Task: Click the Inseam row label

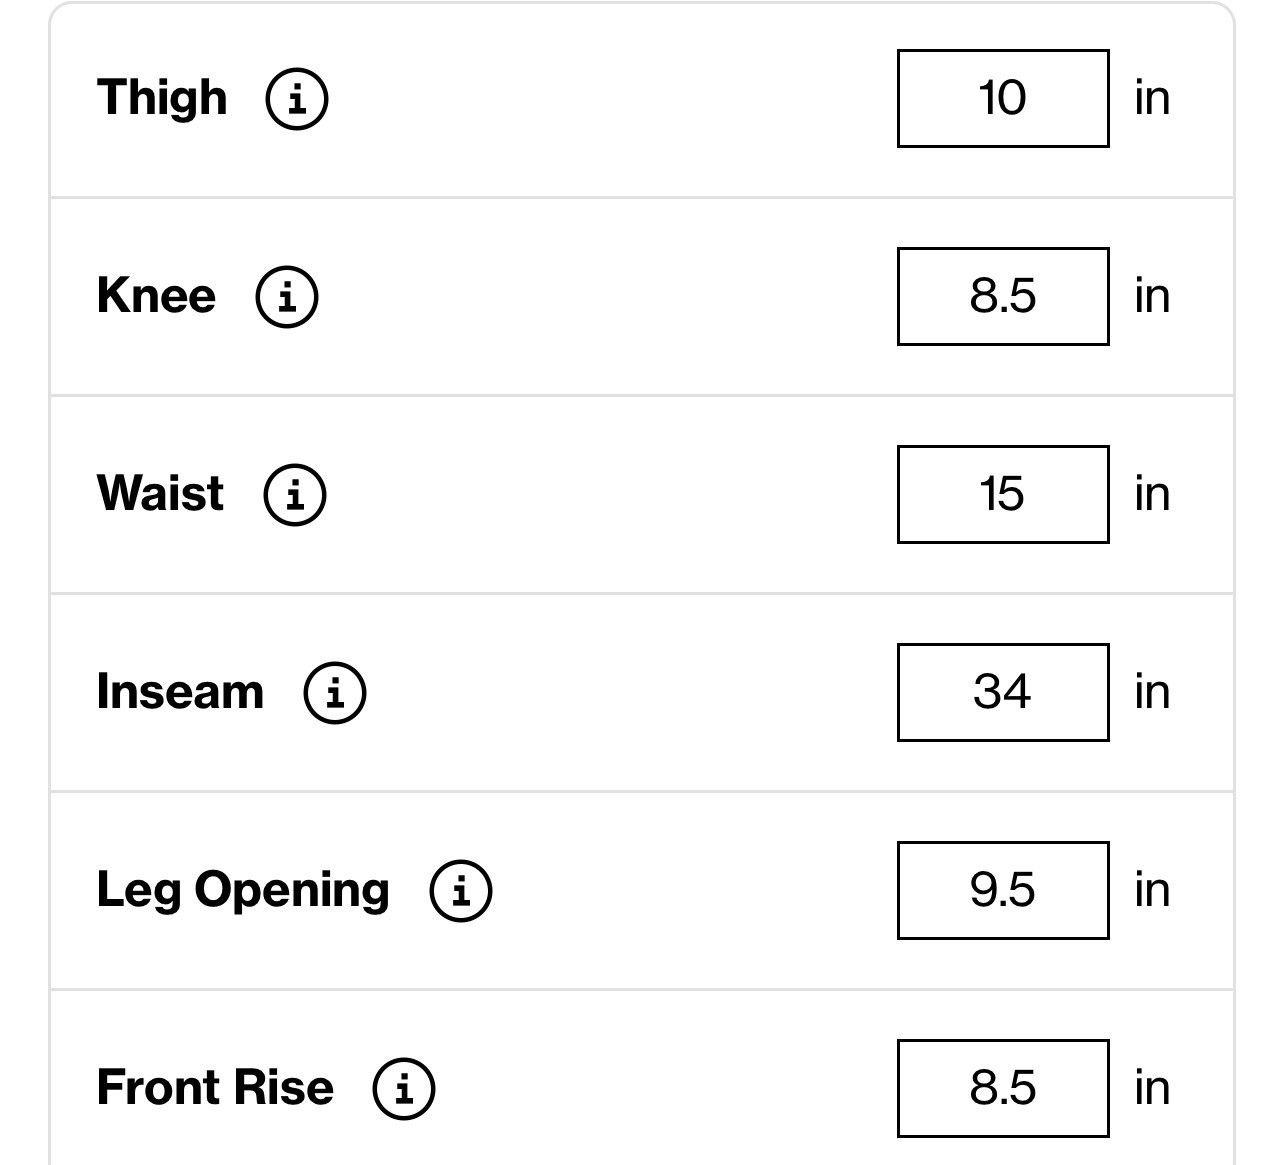Action: point(180,692)
